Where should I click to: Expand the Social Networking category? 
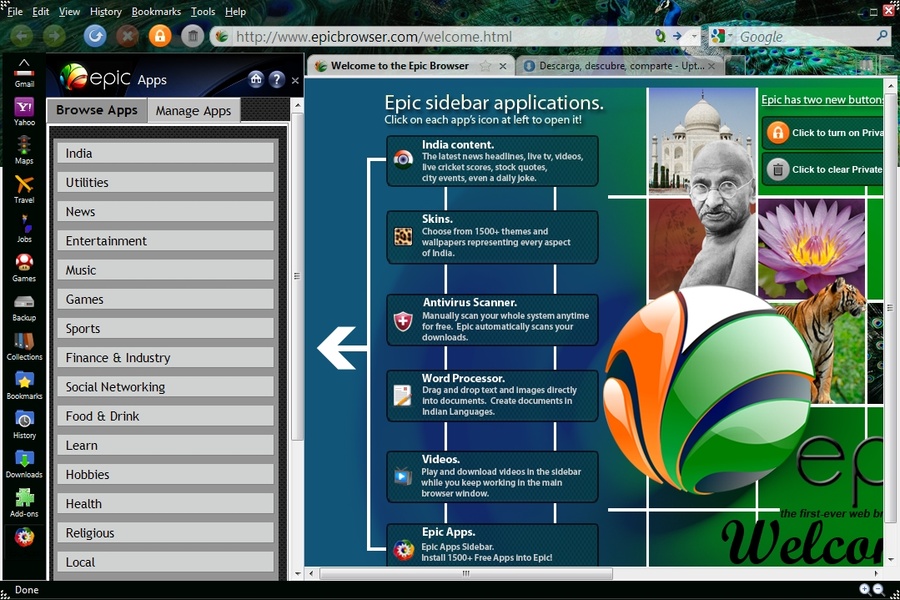click(165, 387)
